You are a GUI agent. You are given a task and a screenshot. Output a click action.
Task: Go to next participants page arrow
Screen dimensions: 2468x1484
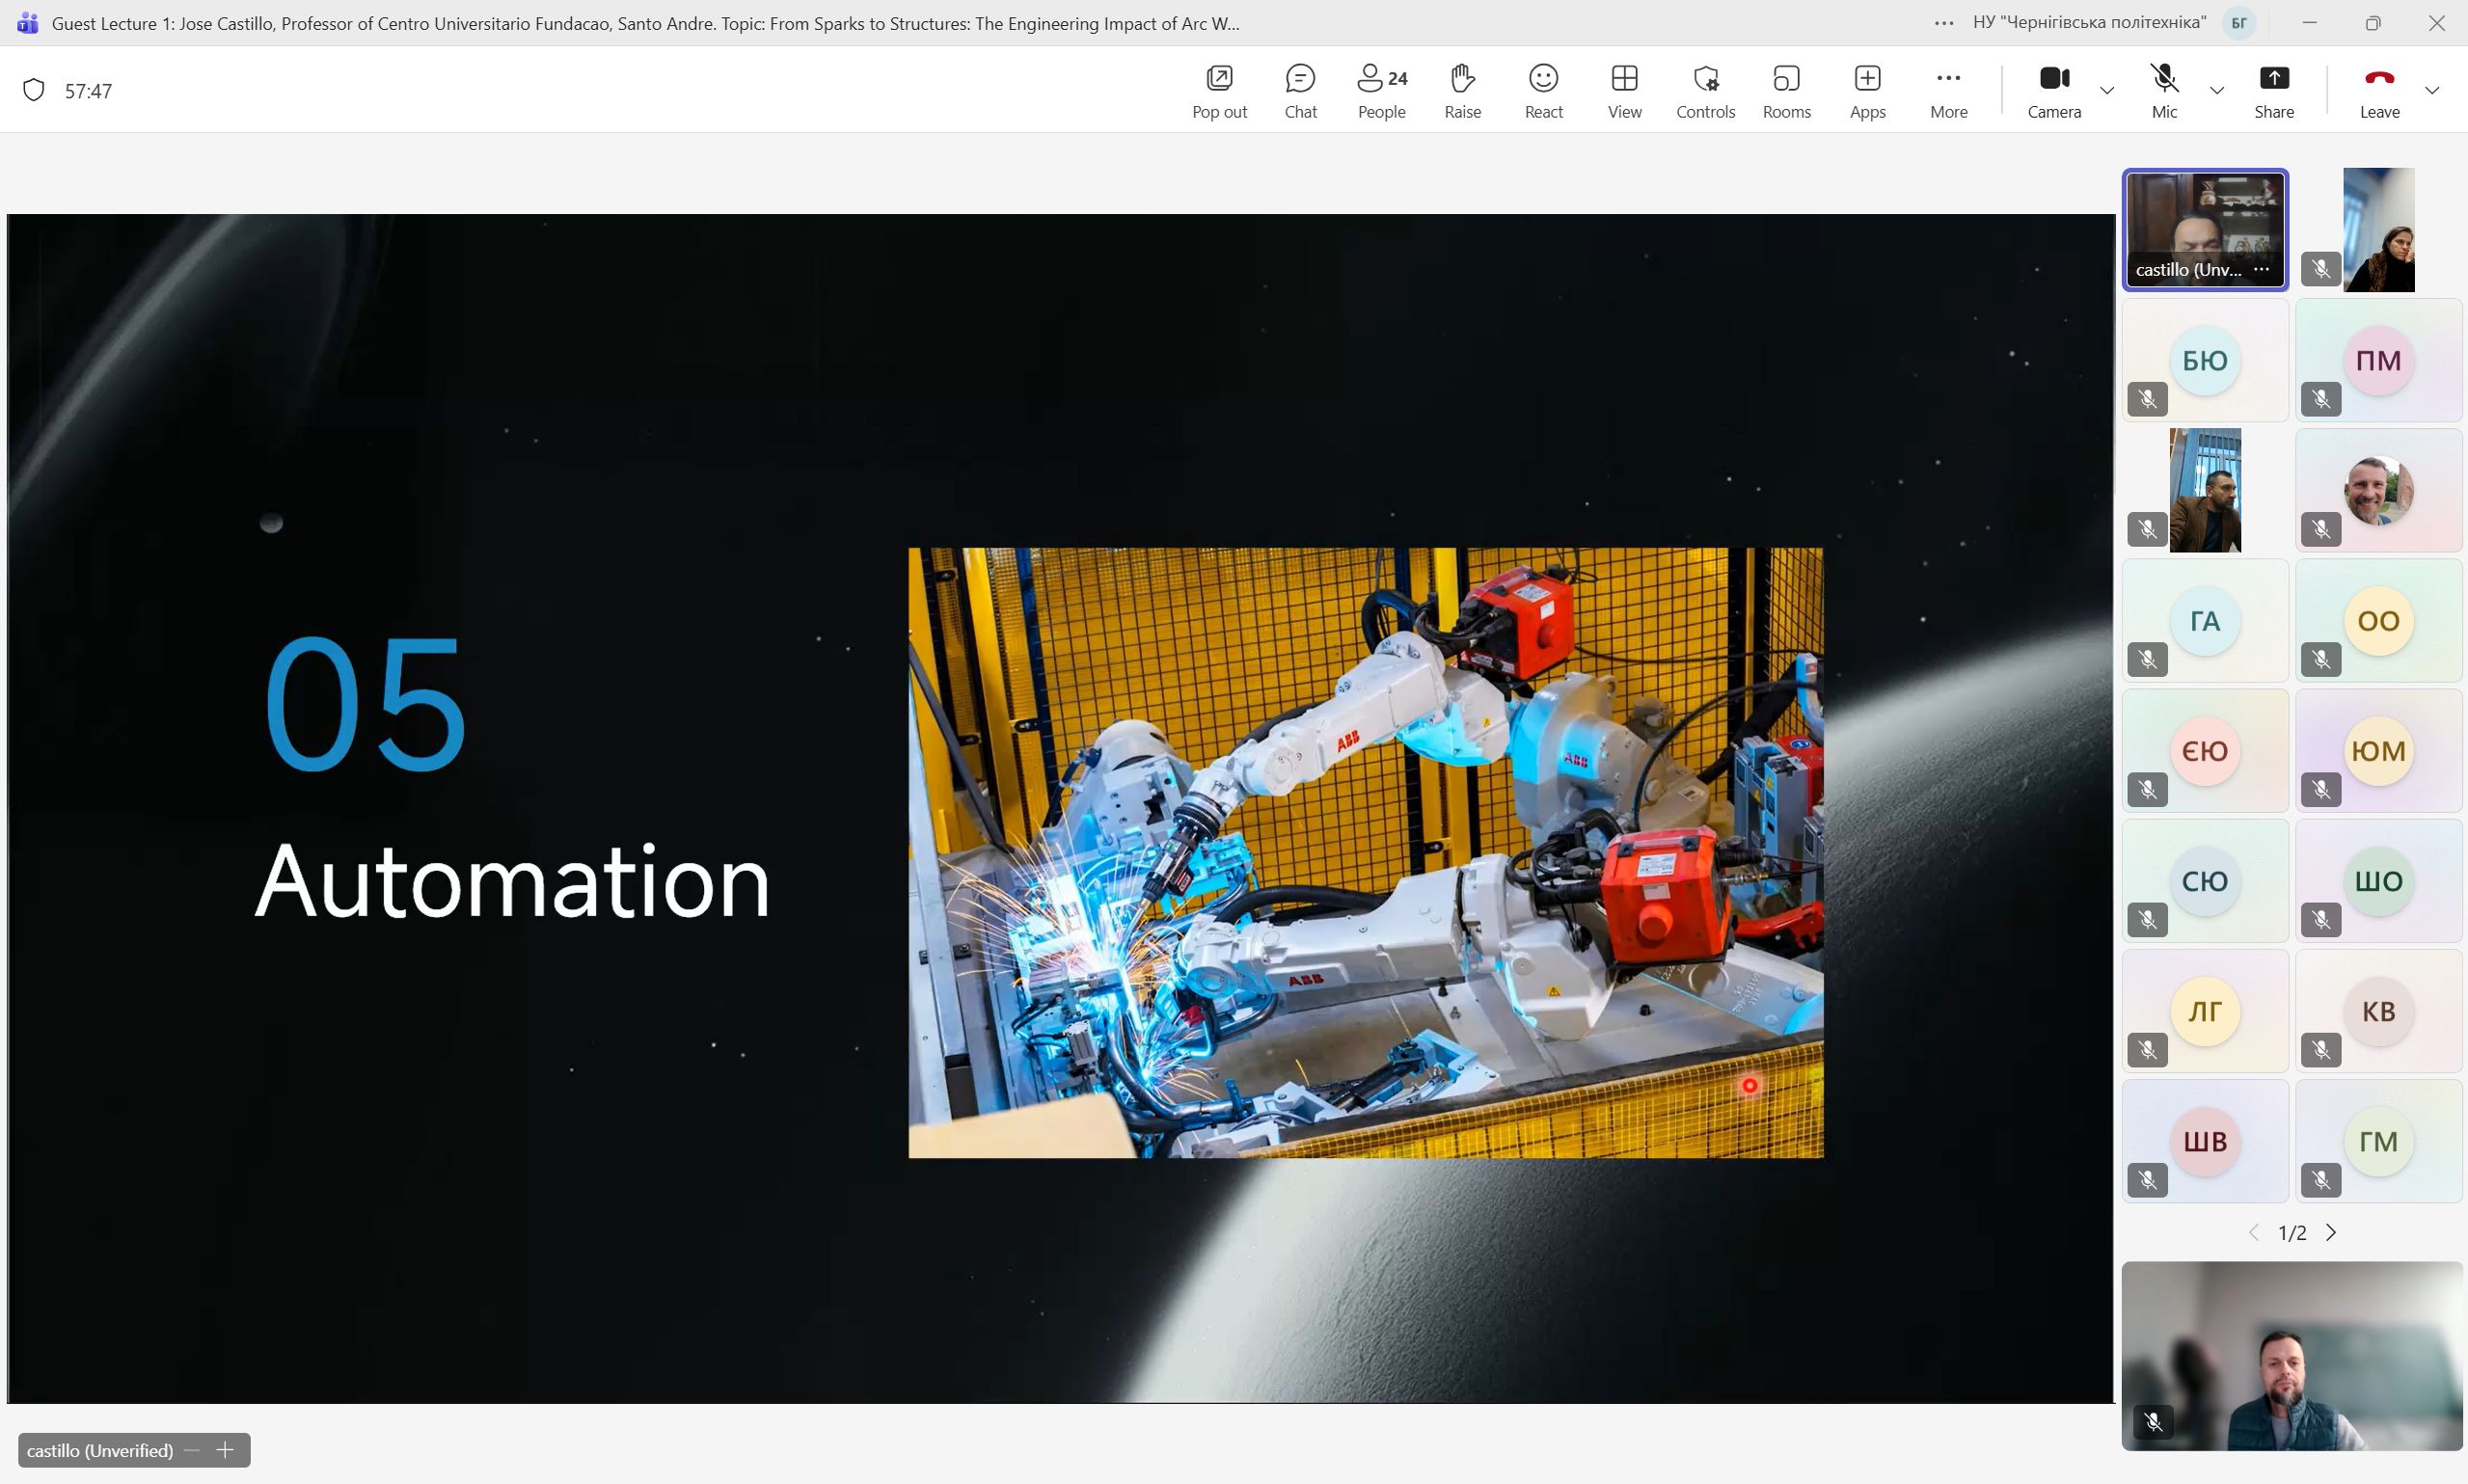[2331, 1233]
